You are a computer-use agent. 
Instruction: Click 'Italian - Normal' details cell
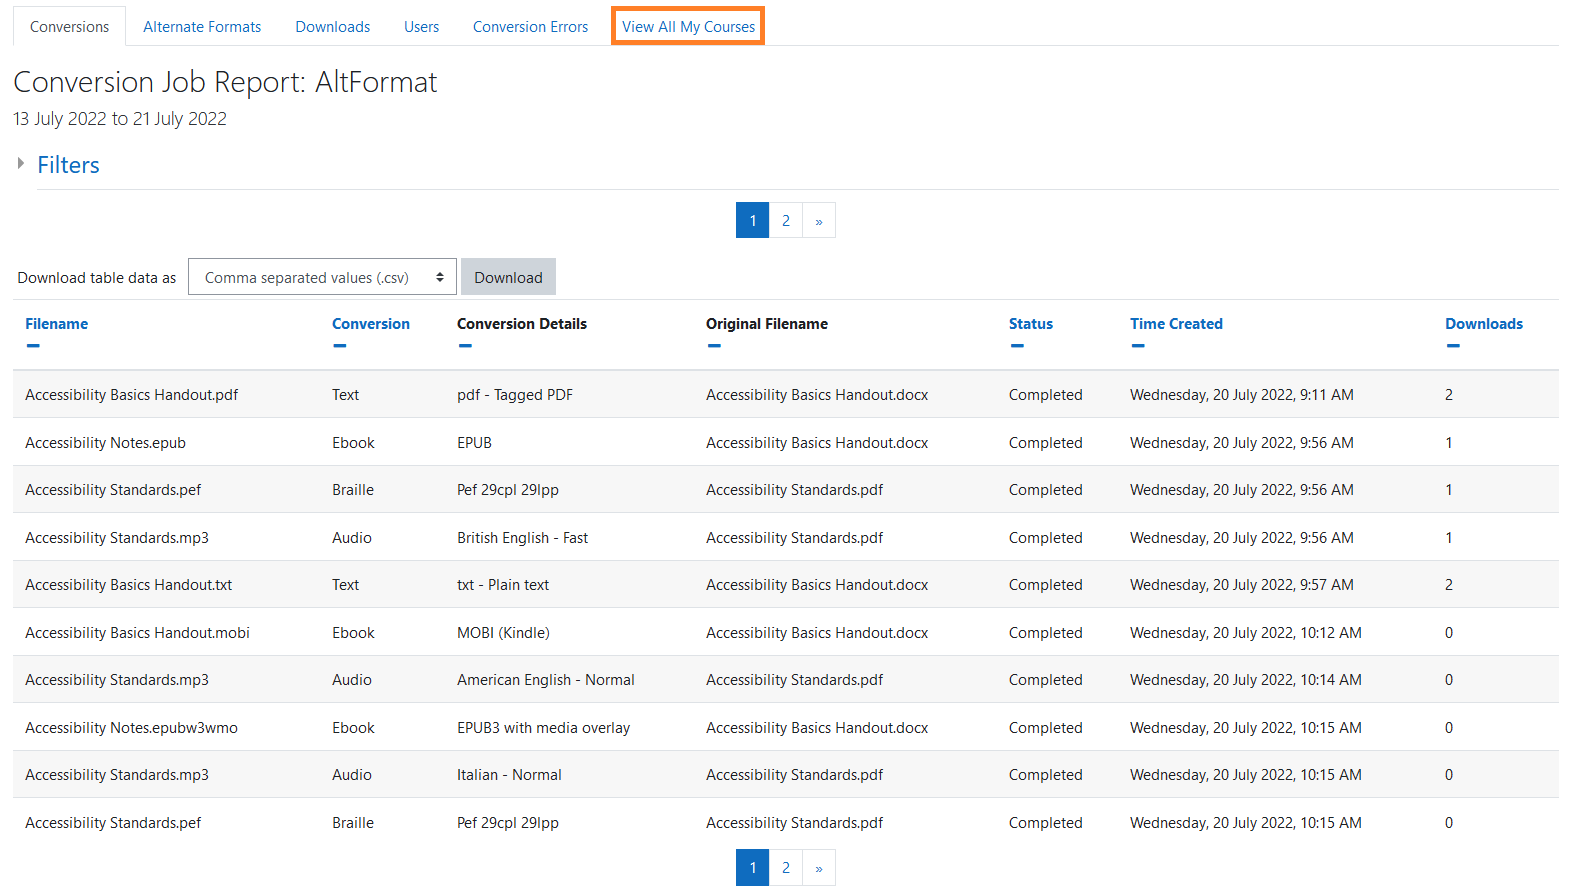(509, 775)
